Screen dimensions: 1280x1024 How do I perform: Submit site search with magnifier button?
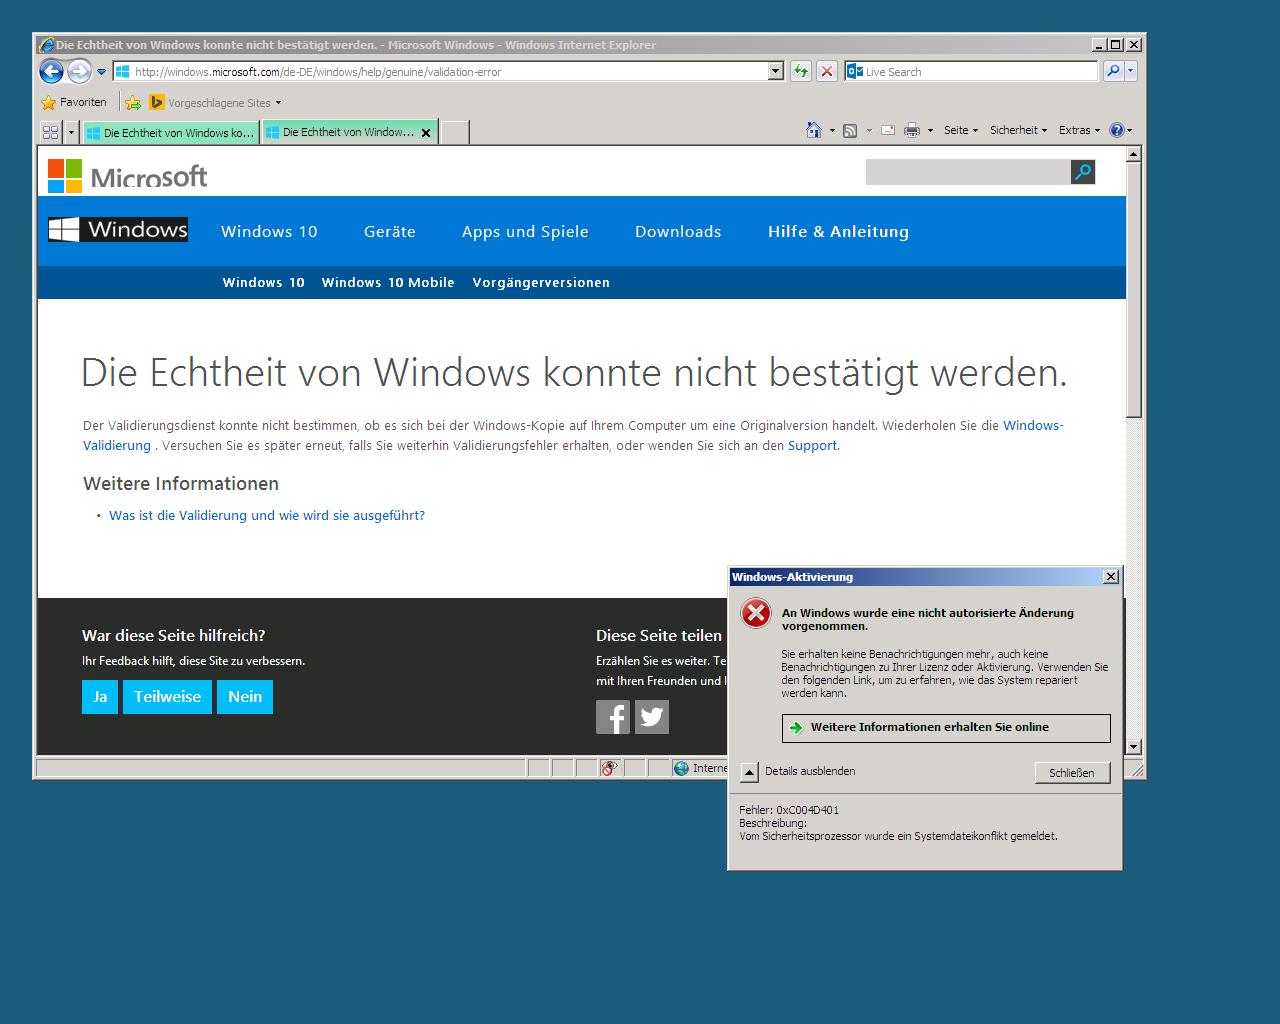(x=1083, y=172)
